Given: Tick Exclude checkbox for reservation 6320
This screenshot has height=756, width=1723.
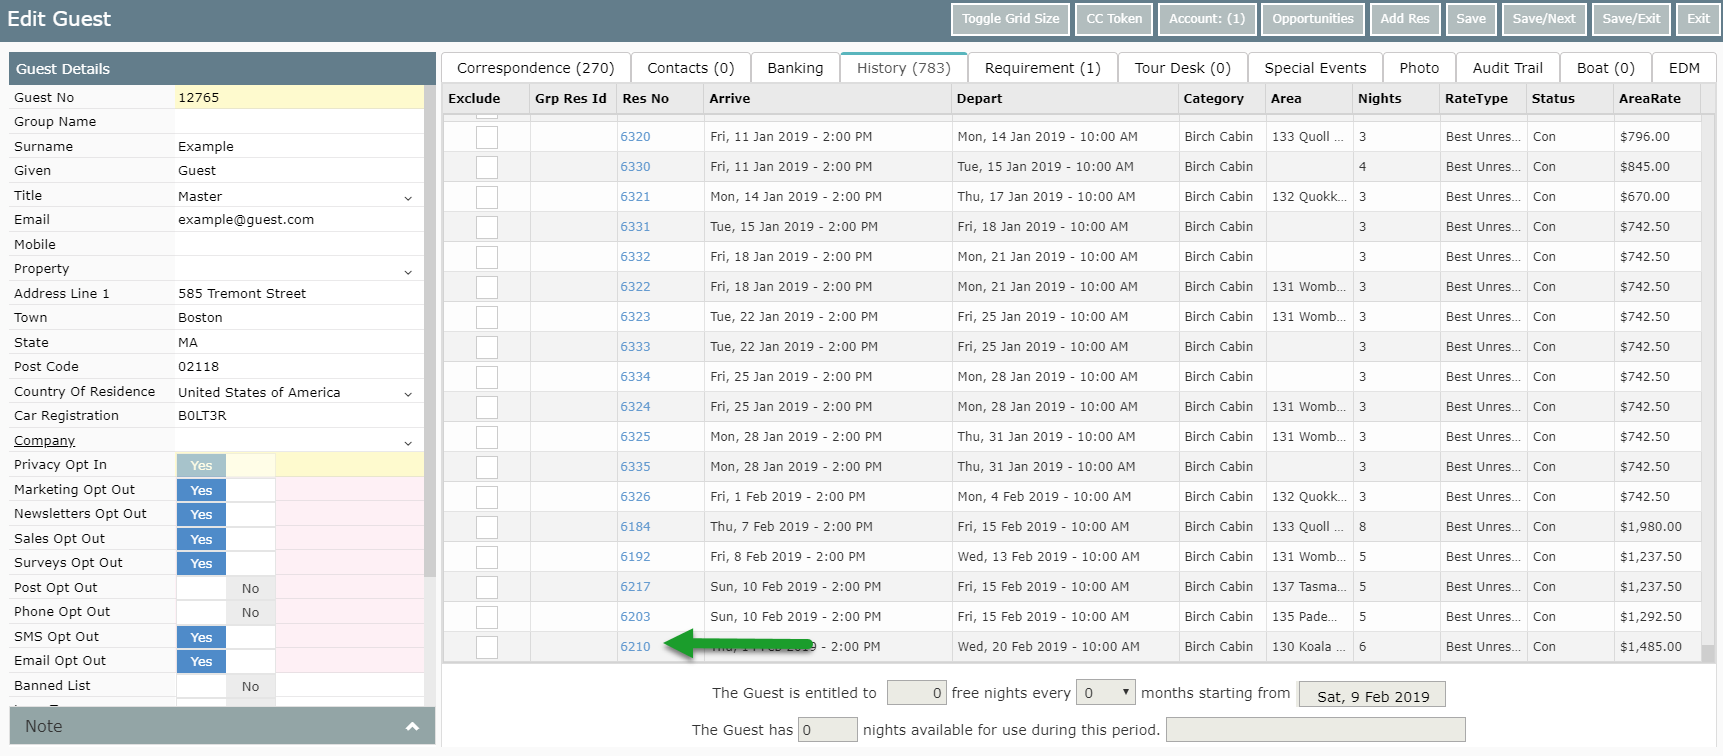Looking at the screenshot, I should (487, 137).
